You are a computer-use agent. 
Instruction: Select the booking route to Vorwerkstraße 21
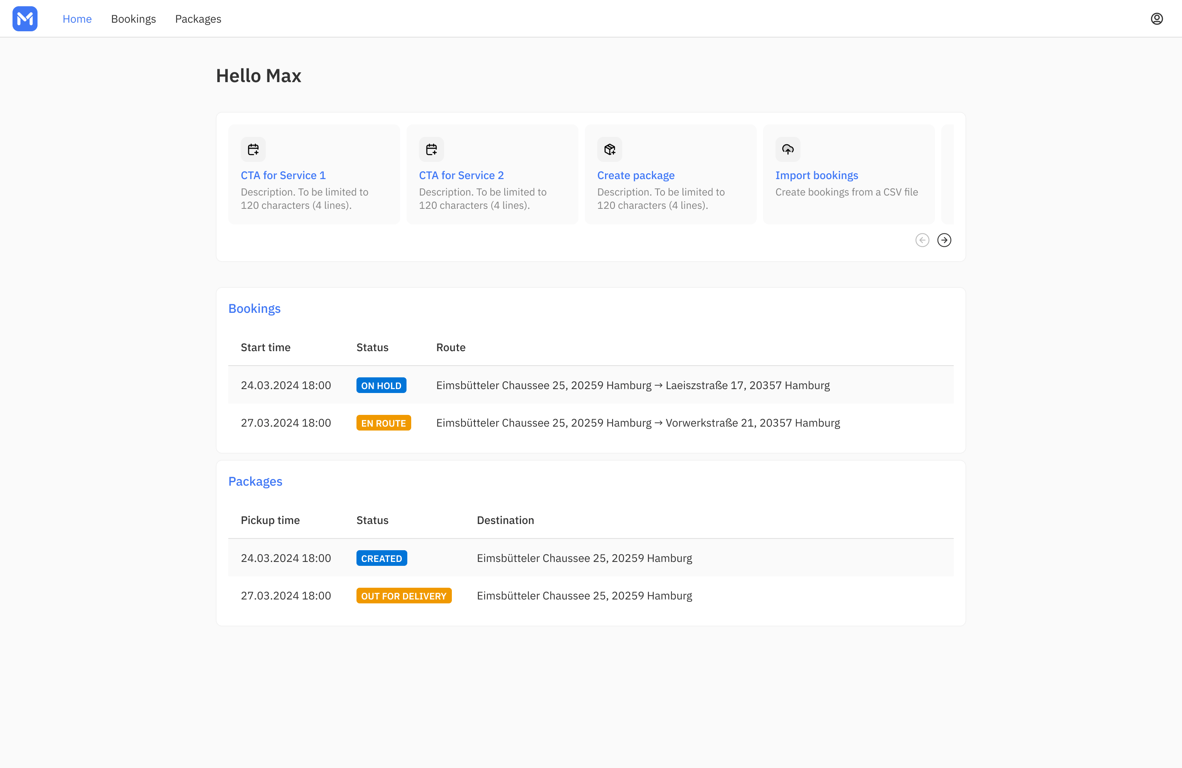click(638, 423)
